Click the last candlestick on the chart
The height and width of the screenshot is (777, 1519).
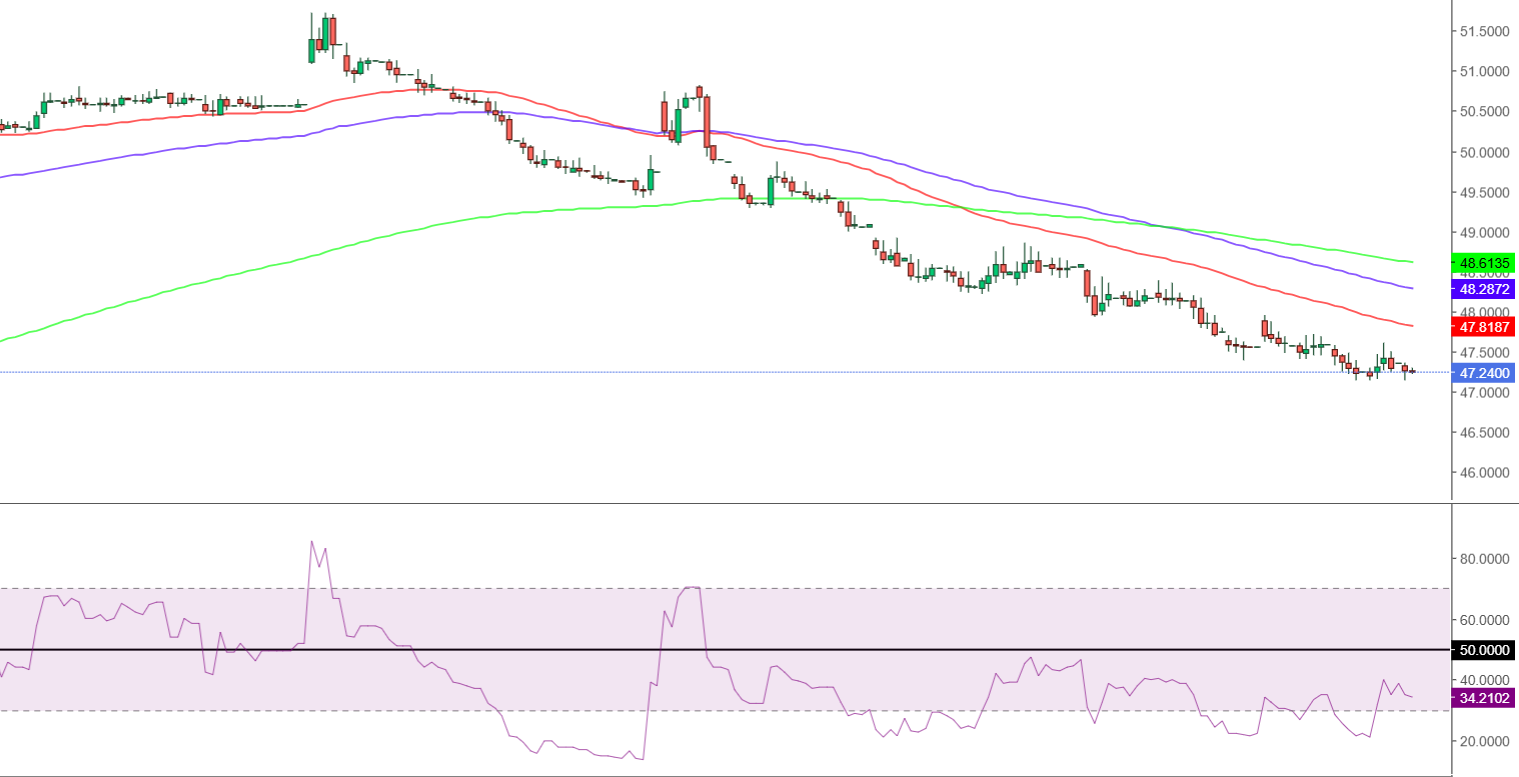click(1412, 371)
